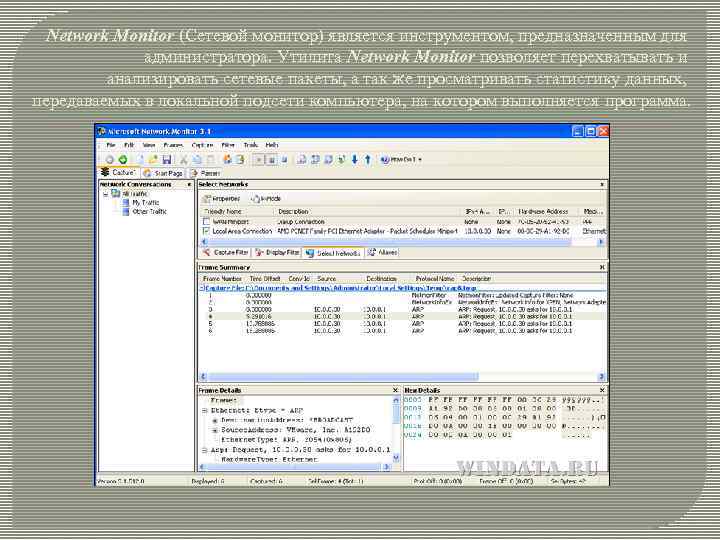Open the Tools menu

pos(251,145)
